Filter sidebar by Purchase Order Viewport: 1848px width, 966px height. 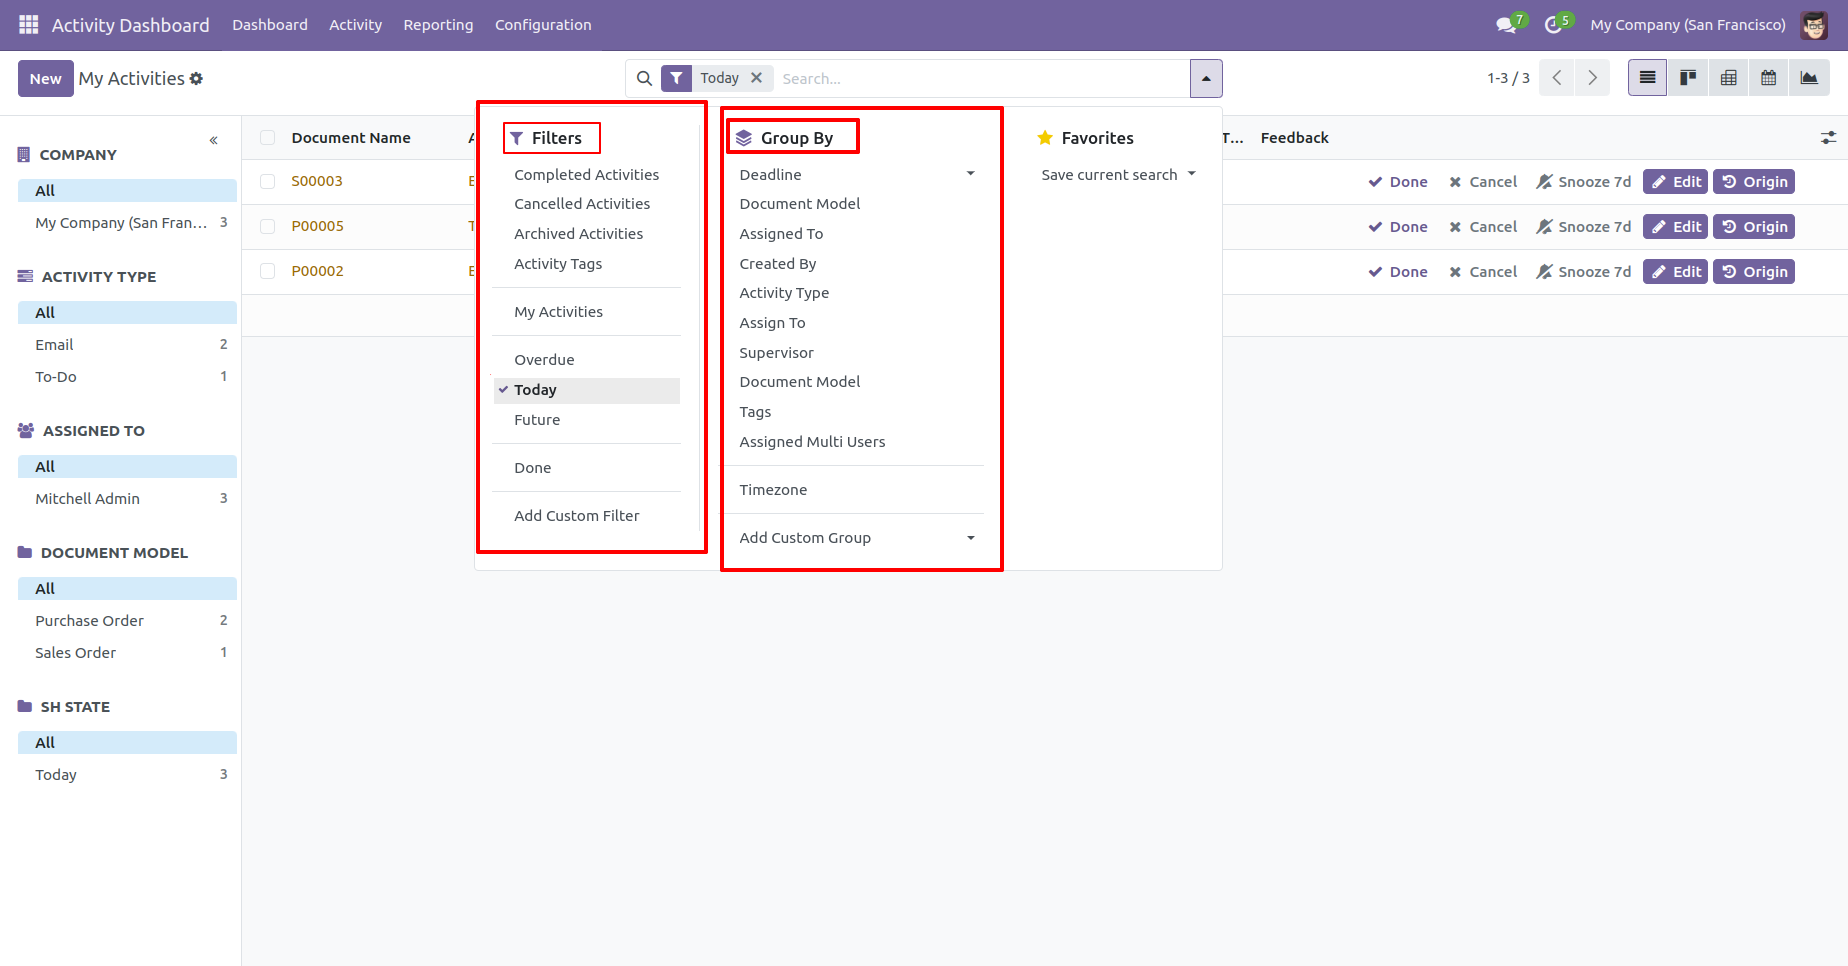coord(127,621)
